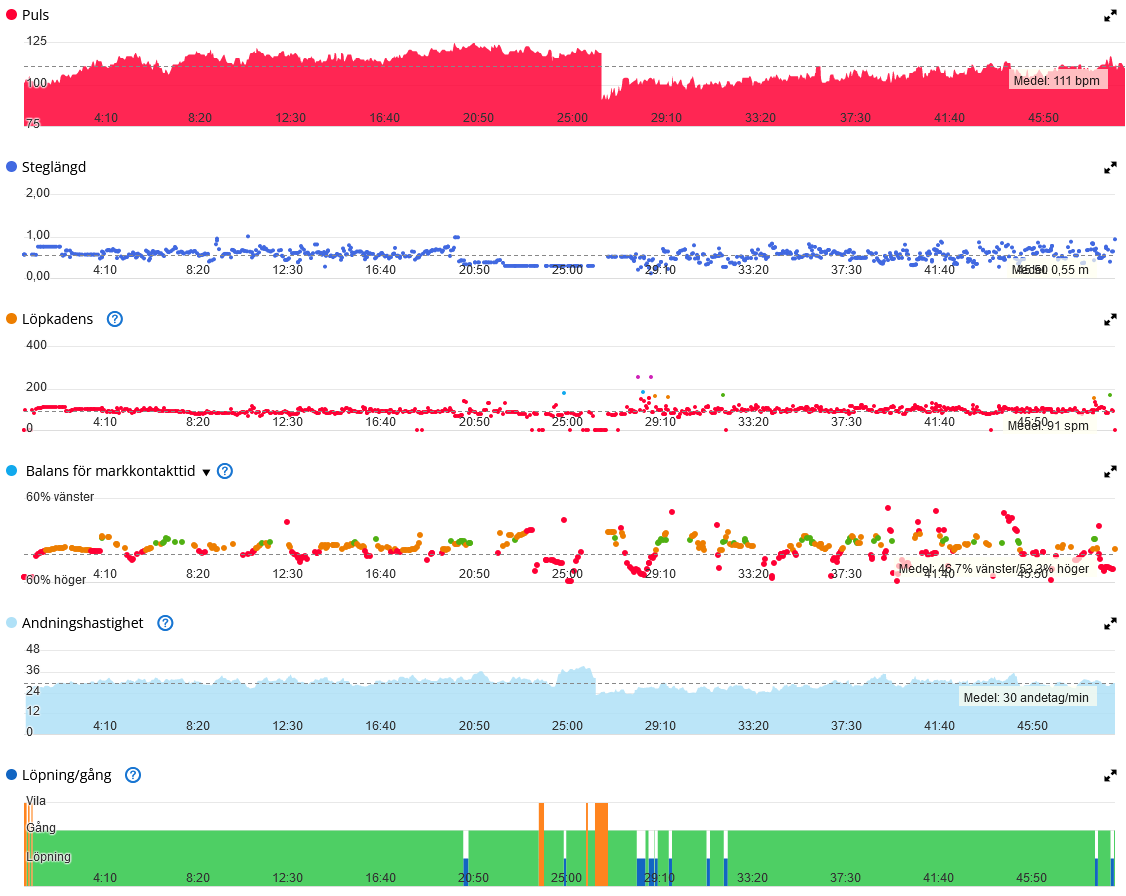Open help for Balans för markkontakttid
The width and height of the screenshot is (1126, 896).
tap(225, 472)
